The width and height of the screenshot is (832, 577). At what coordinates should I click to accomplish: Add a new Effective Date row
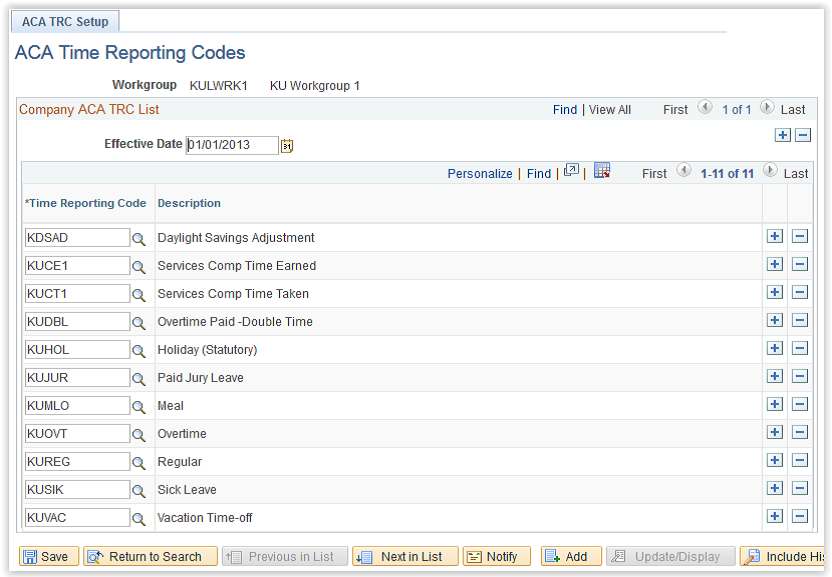(783, 134)
